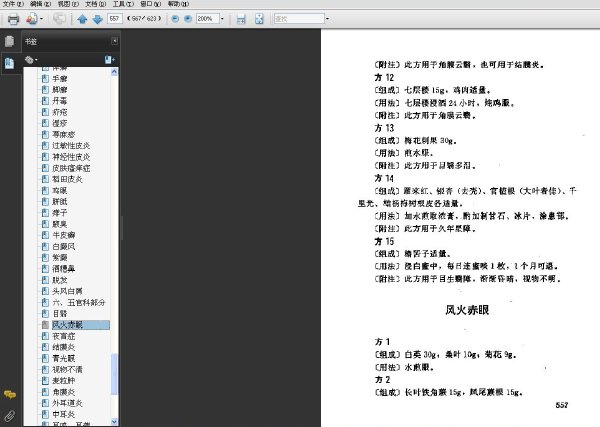Viewport: 600px width, 427px height.
Task: Show the Comments panel icon
Action: click(10, 394)
